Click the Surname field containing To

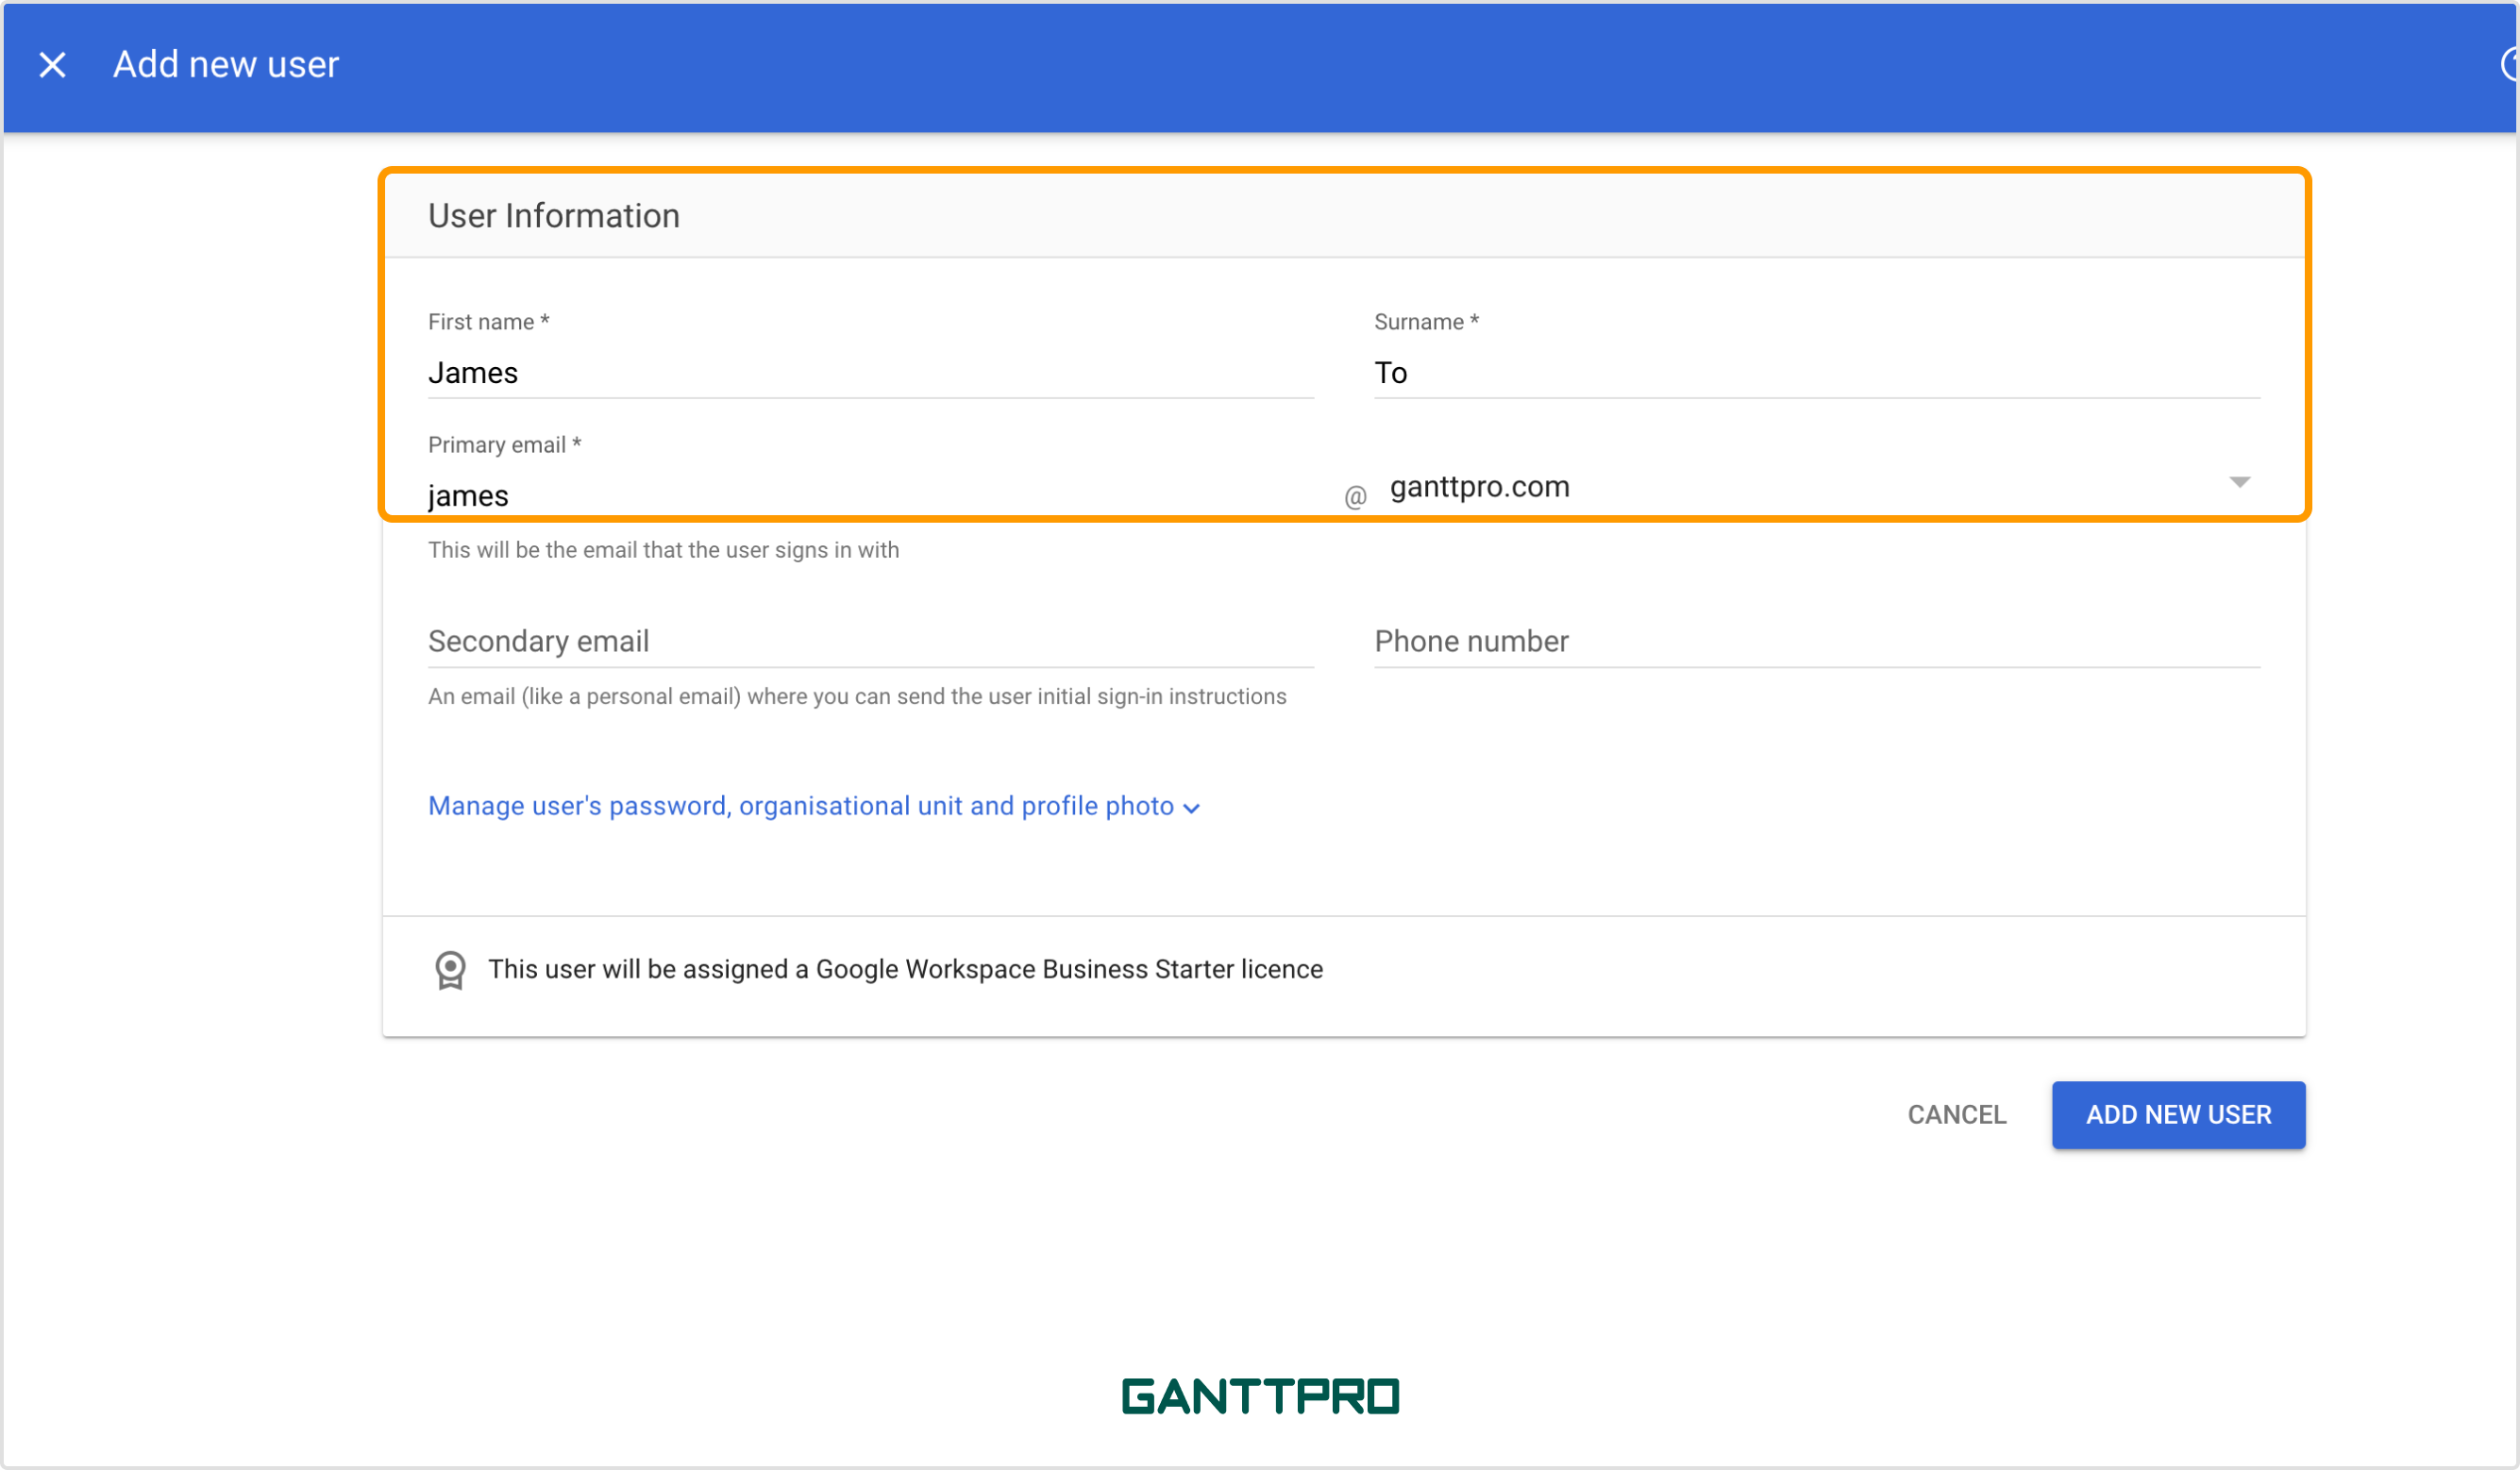click(1817, 373)
